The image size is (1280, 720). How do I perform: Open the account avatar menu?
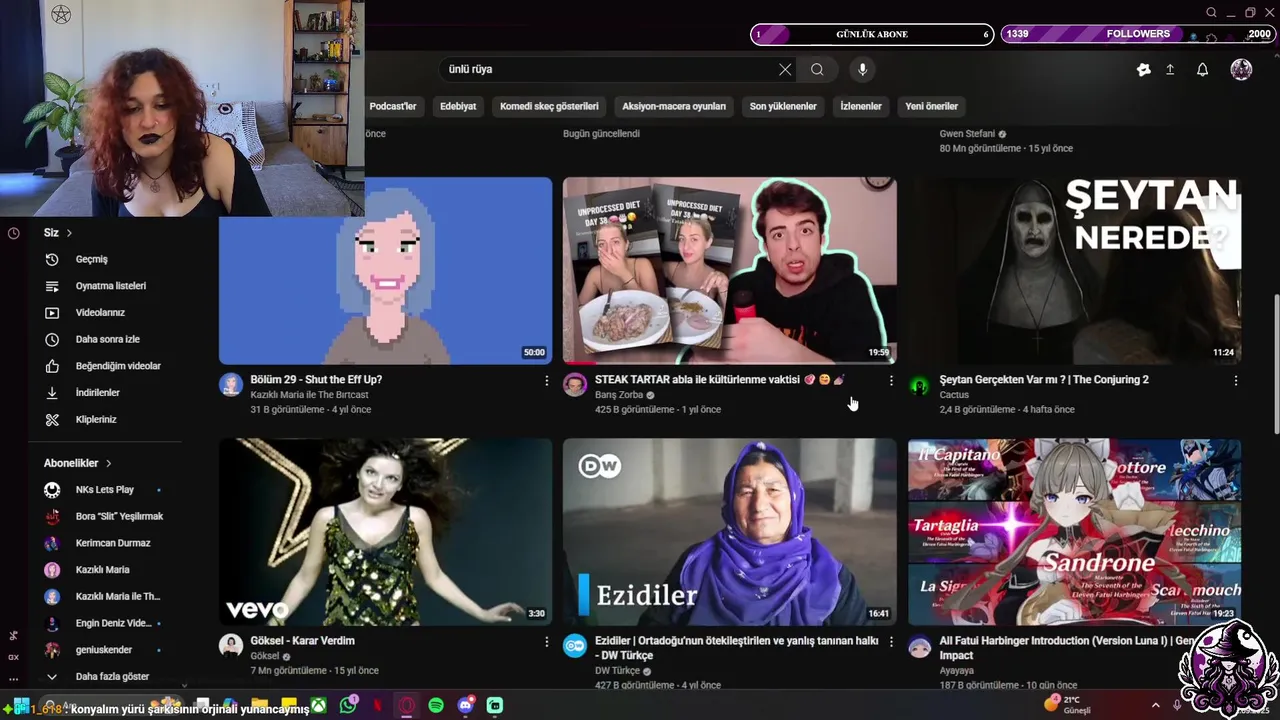pyautogui.click(x=1241, y=69)
